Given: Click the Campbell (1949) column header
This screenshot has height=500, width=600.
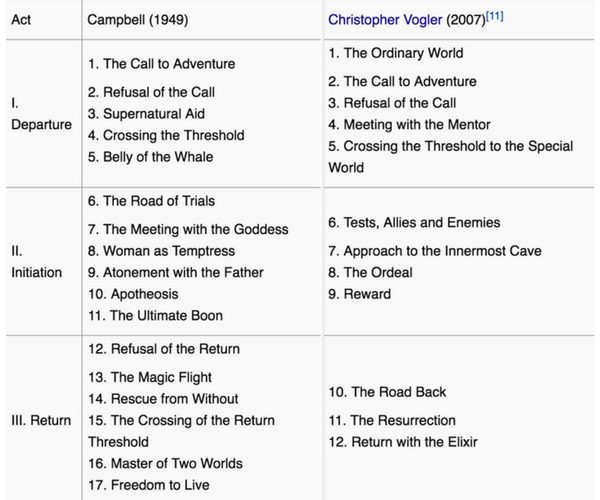Looking at the screenshot, I should click(x=138, y=20).
